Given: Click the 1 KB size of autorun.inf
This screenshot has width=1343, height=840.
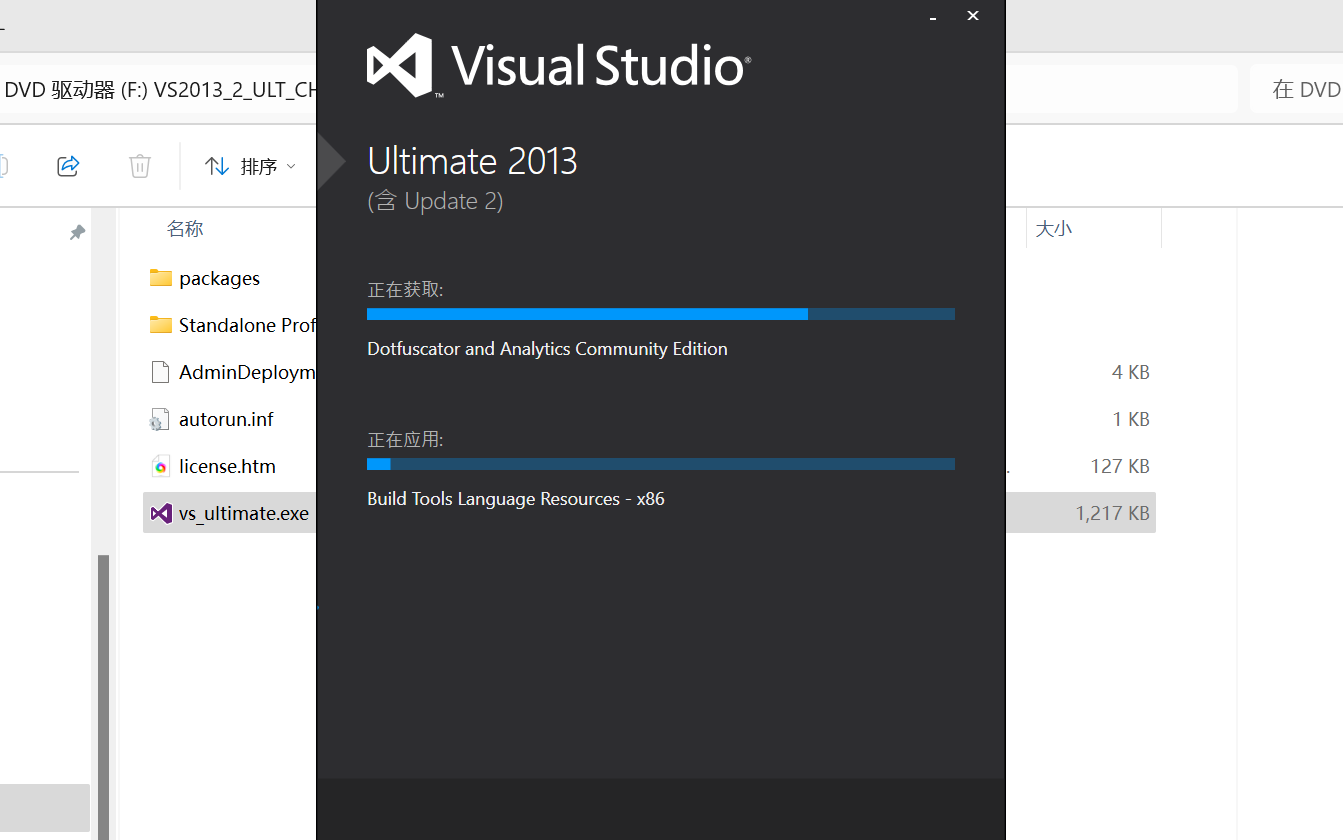Looking at the screenshot, I should (1131, 419).
